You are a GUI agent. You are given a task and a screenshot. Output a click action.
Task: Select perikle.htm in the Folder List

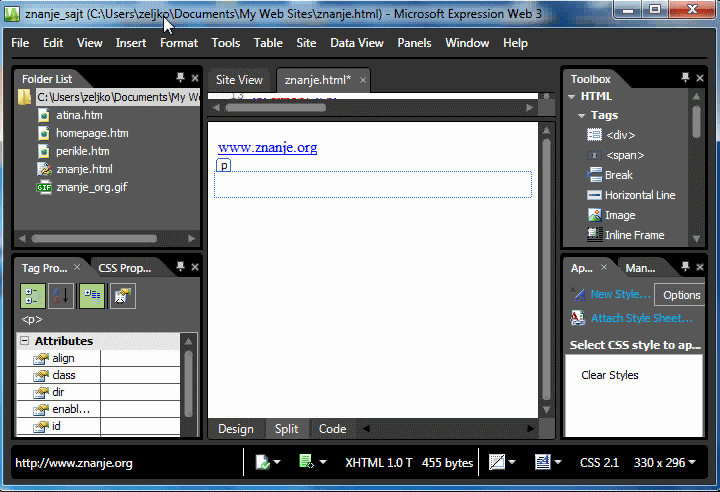click(82, 151)
